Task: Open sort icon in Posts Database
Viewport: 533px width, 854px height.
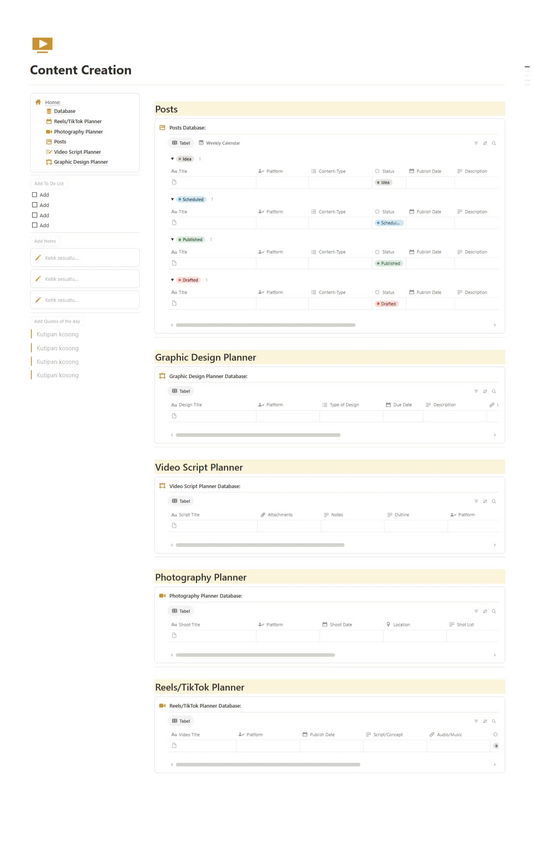Action: point(485,143)
